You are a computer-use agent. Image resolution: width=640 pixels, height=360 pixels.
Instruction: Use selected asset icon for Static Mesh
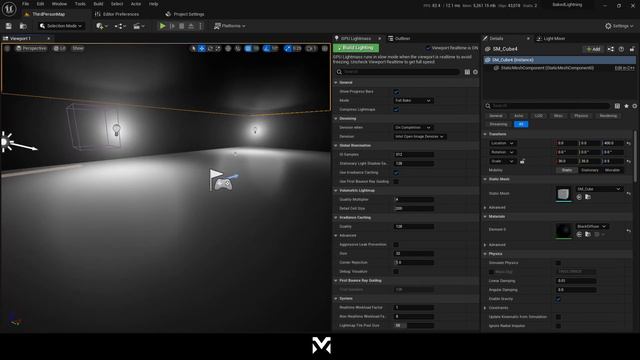(x=579, y=197)
